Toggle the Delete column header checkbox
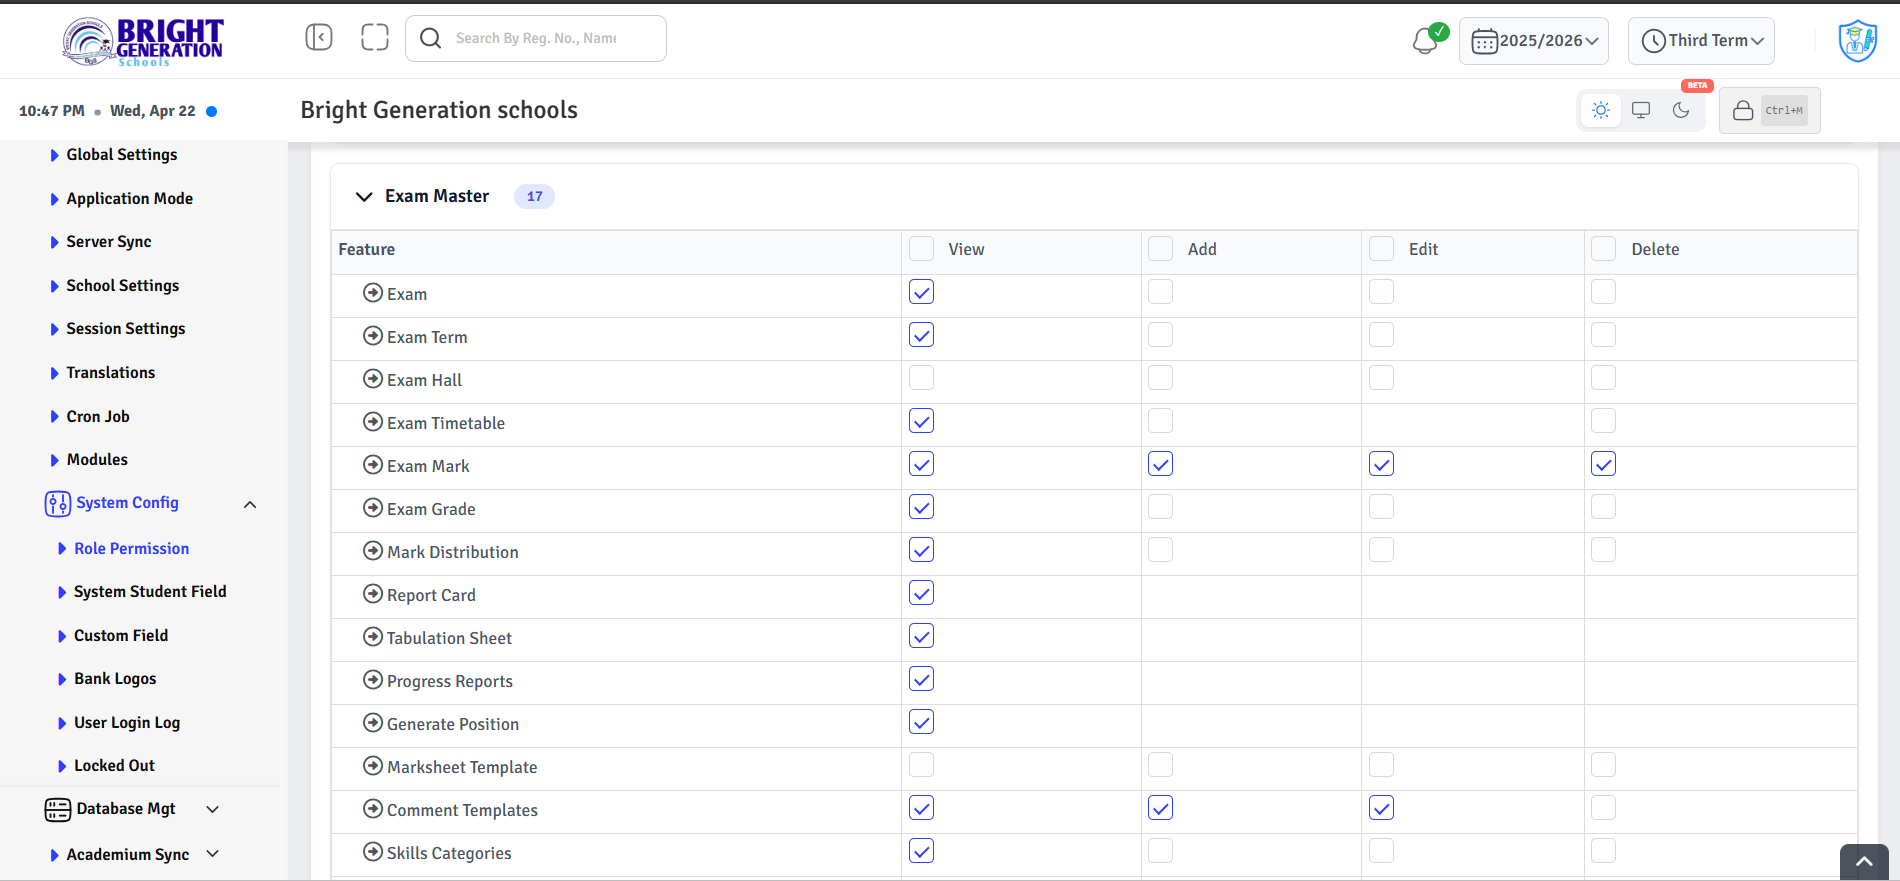1900x881 pixels. [1603, 248]
